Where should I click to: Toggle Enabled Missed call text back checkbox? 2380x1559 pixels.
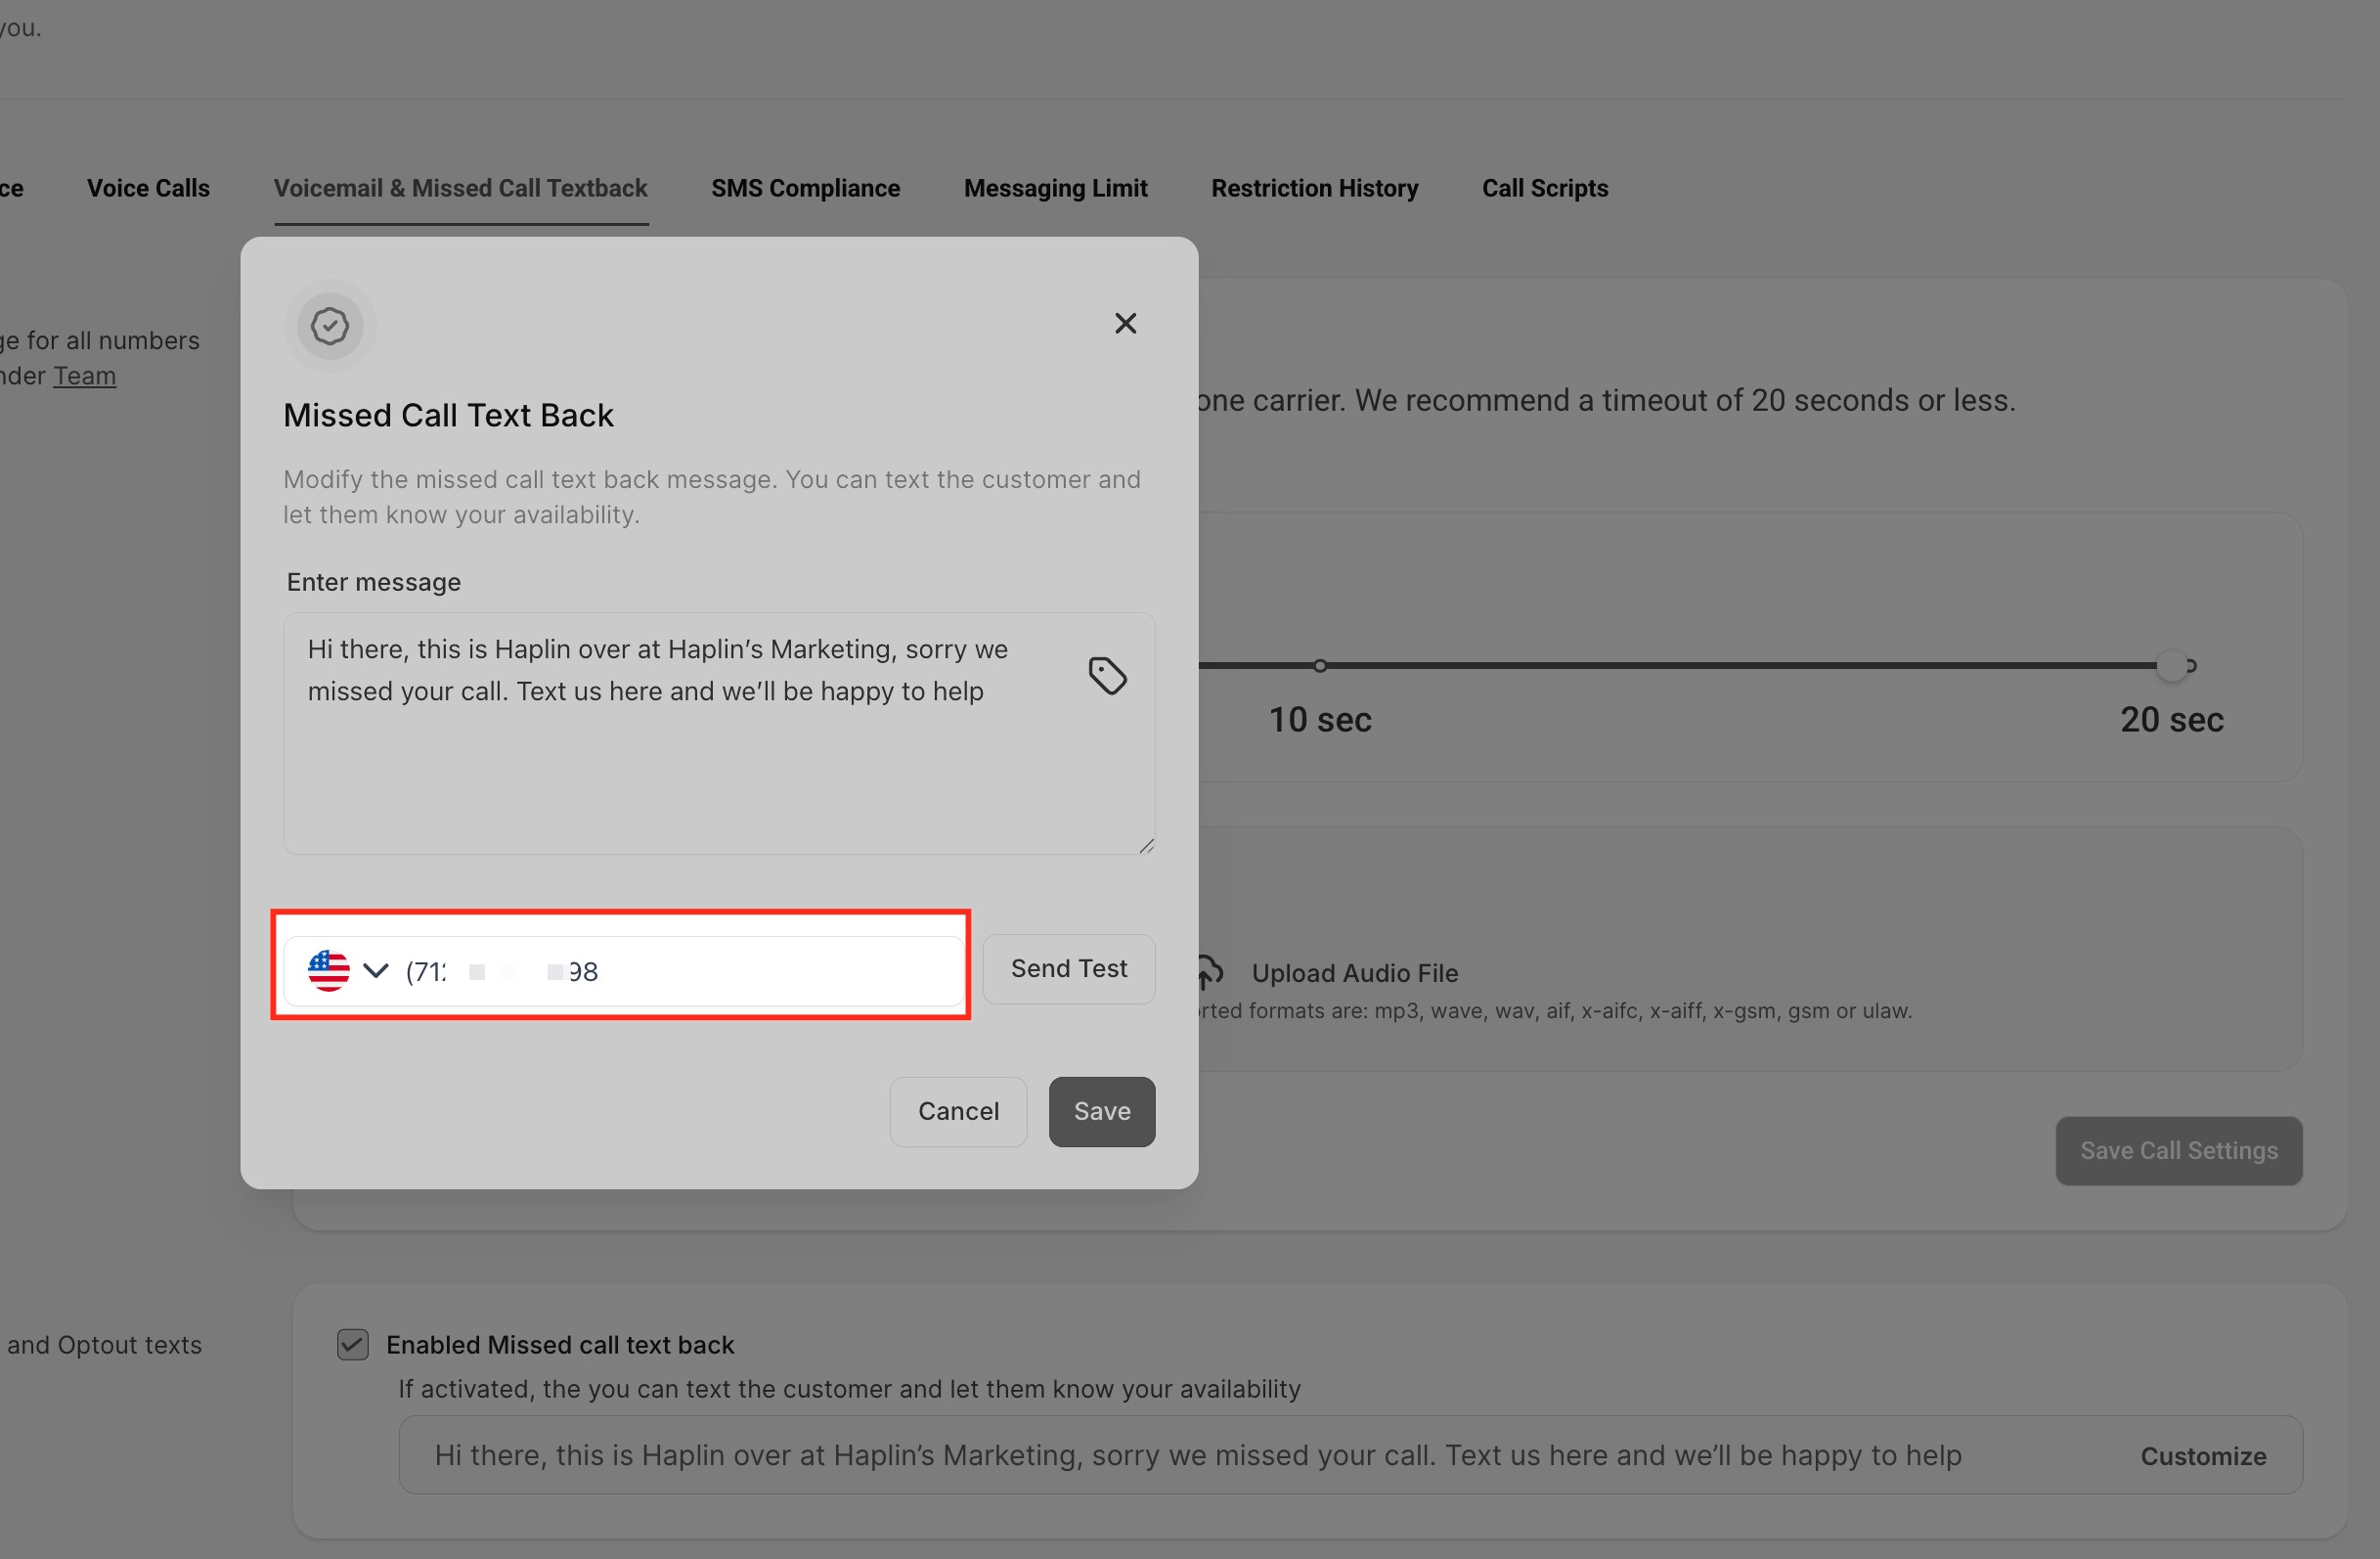pyautogui.click(x=352, y=1344)
